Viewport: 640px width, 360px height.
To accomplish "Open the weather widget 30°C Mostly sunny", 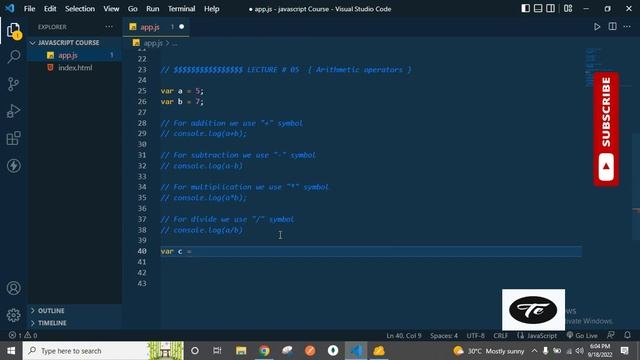I will (489, 351).
